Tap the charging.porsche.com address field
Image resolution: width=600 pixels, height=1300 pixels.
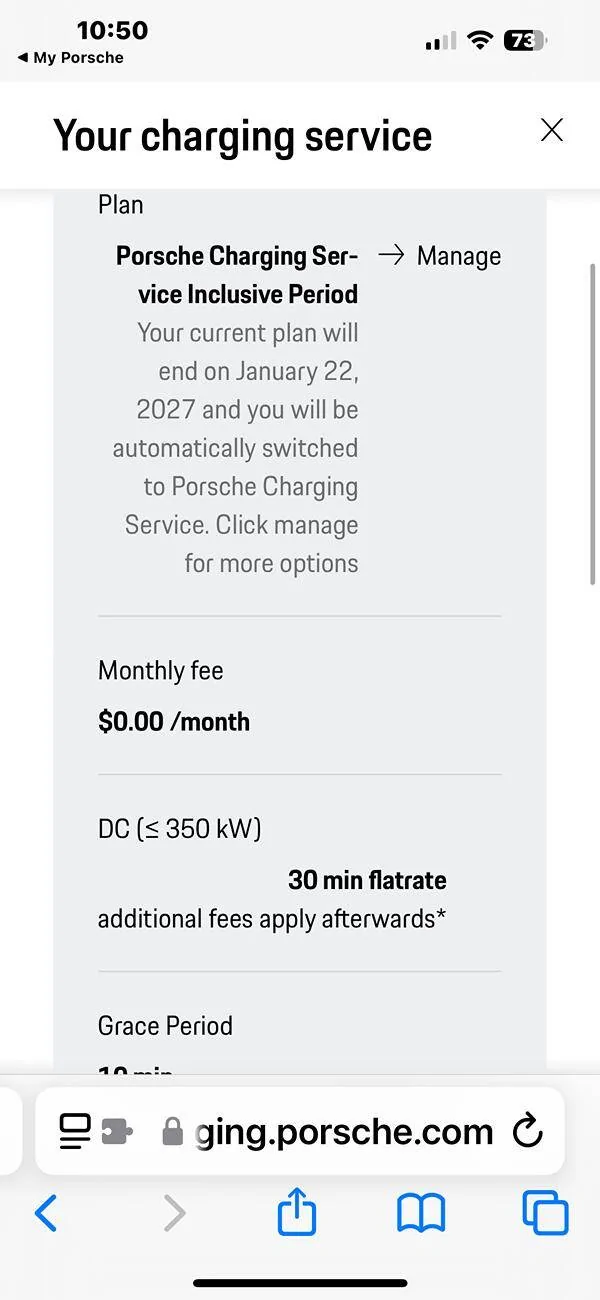pyautogui.click(x=300, y=1131)
